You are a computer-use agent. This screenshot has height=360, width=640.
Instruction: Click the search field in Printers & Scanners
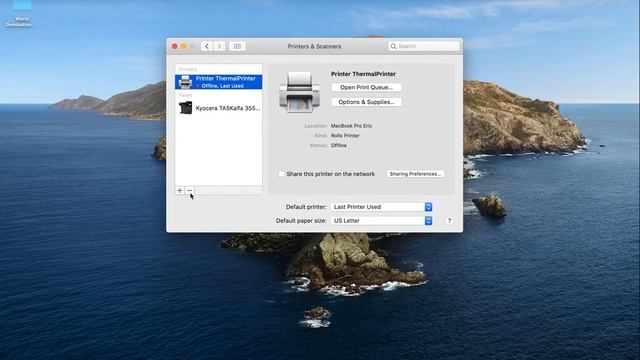[x=424, y=46]
